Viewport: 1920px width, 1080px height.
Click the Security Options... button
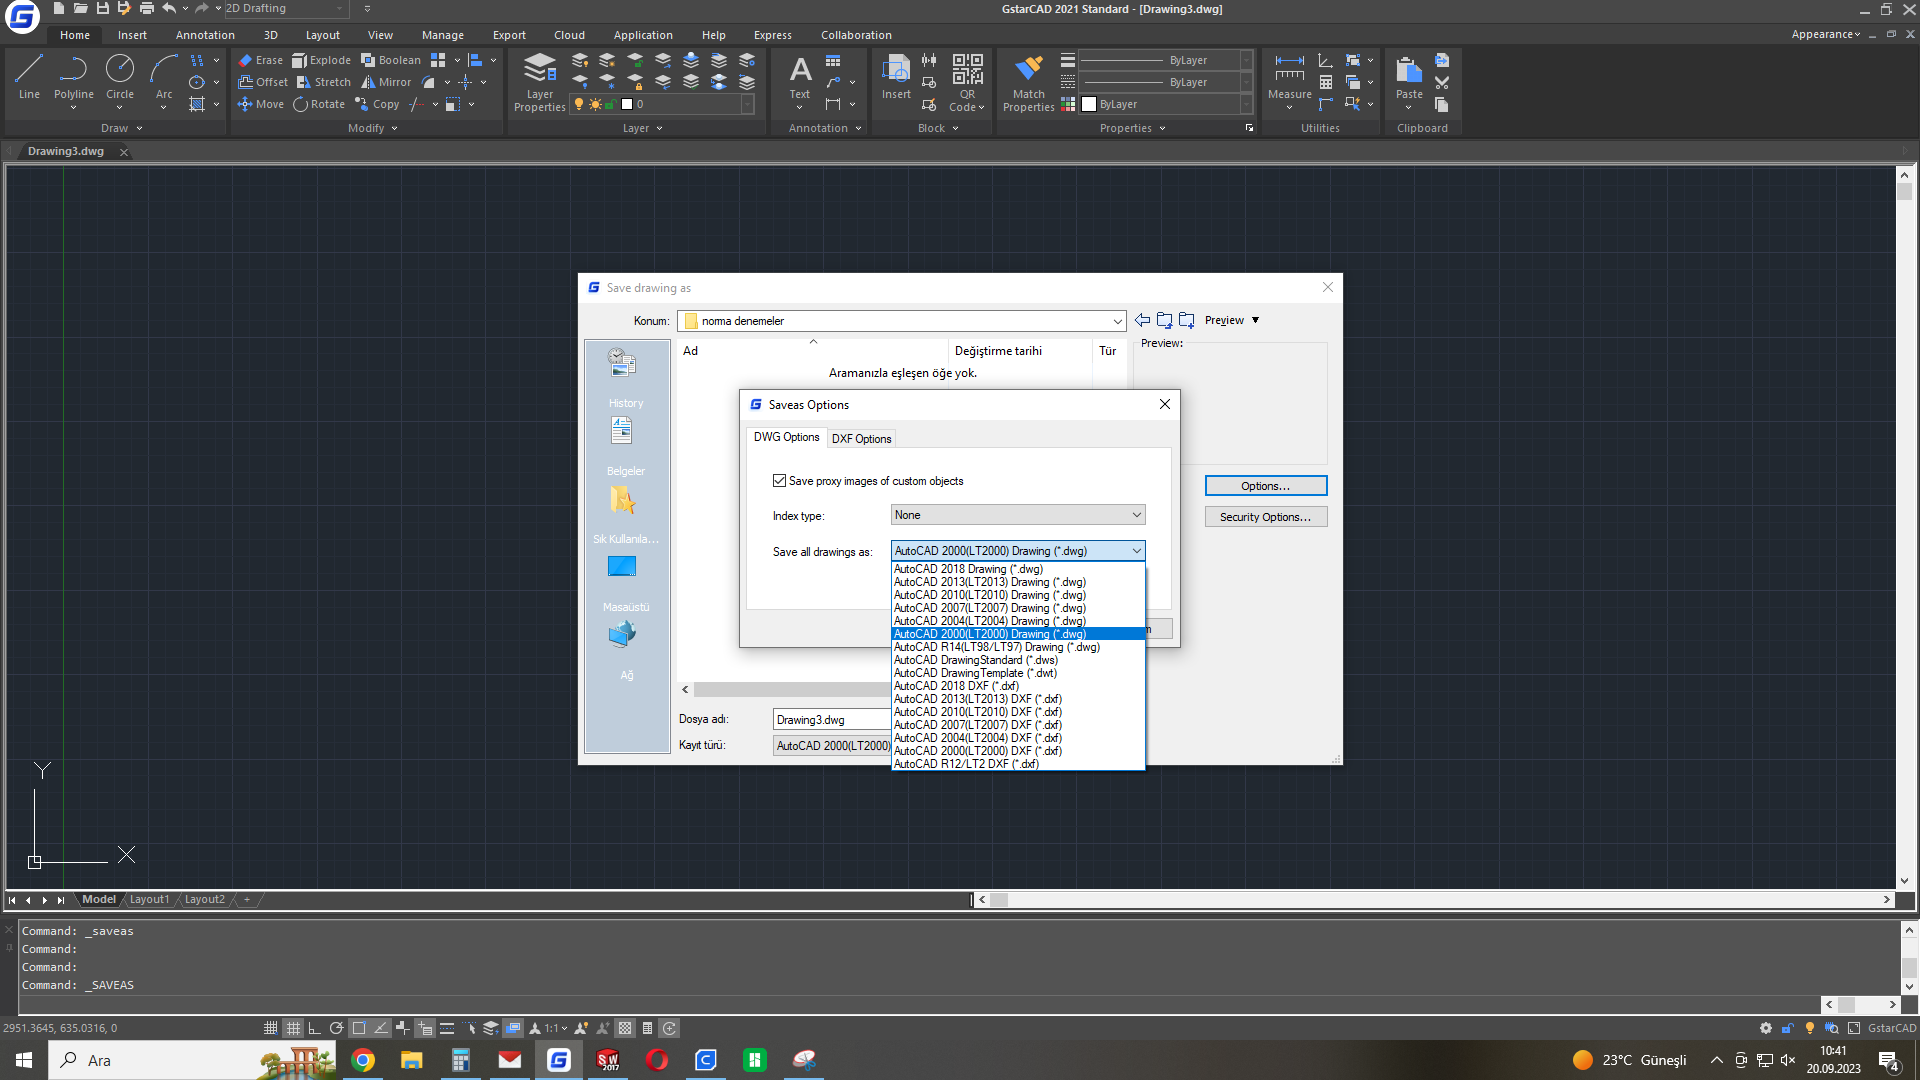tap(1266, 517)
